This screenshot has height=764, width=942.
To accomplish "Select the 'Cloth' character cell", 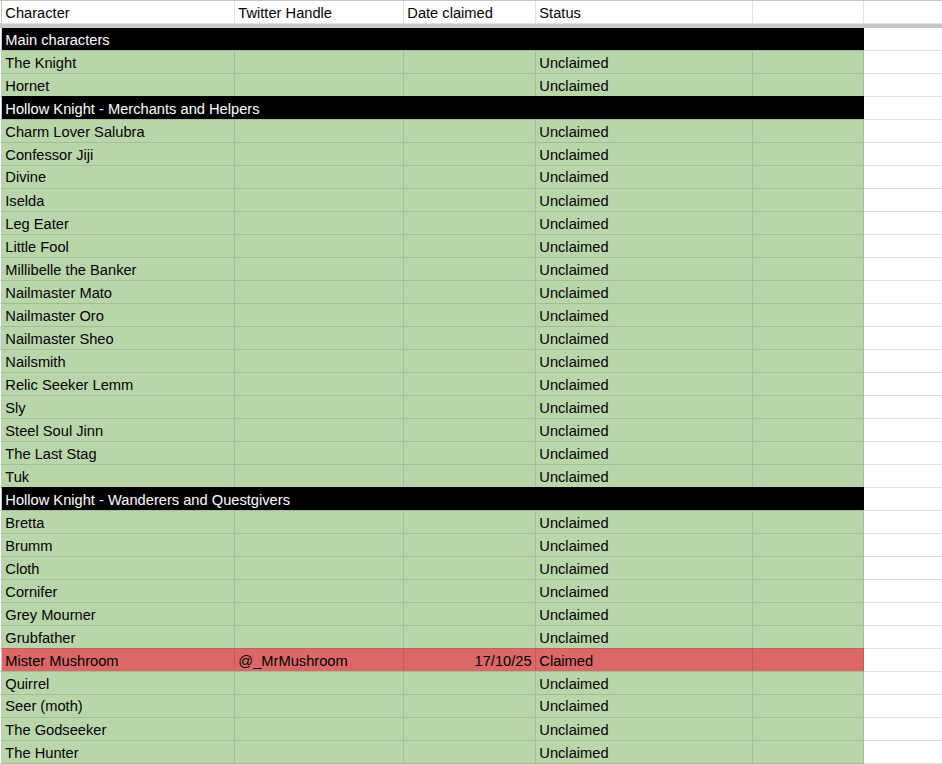I will (x=118, y=568).
